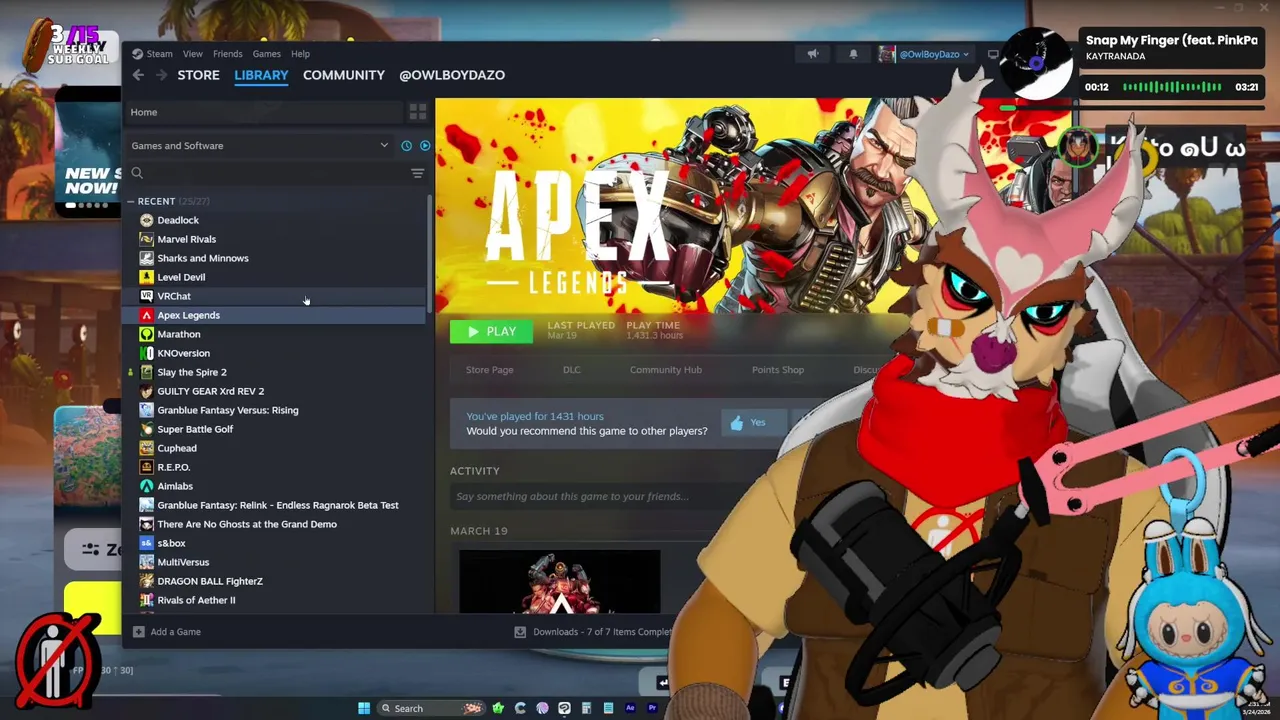The width and height of the screenshot is (1280, 720).
Task: Switch to the COMMUNITY tab
Action: coord(344,75)
